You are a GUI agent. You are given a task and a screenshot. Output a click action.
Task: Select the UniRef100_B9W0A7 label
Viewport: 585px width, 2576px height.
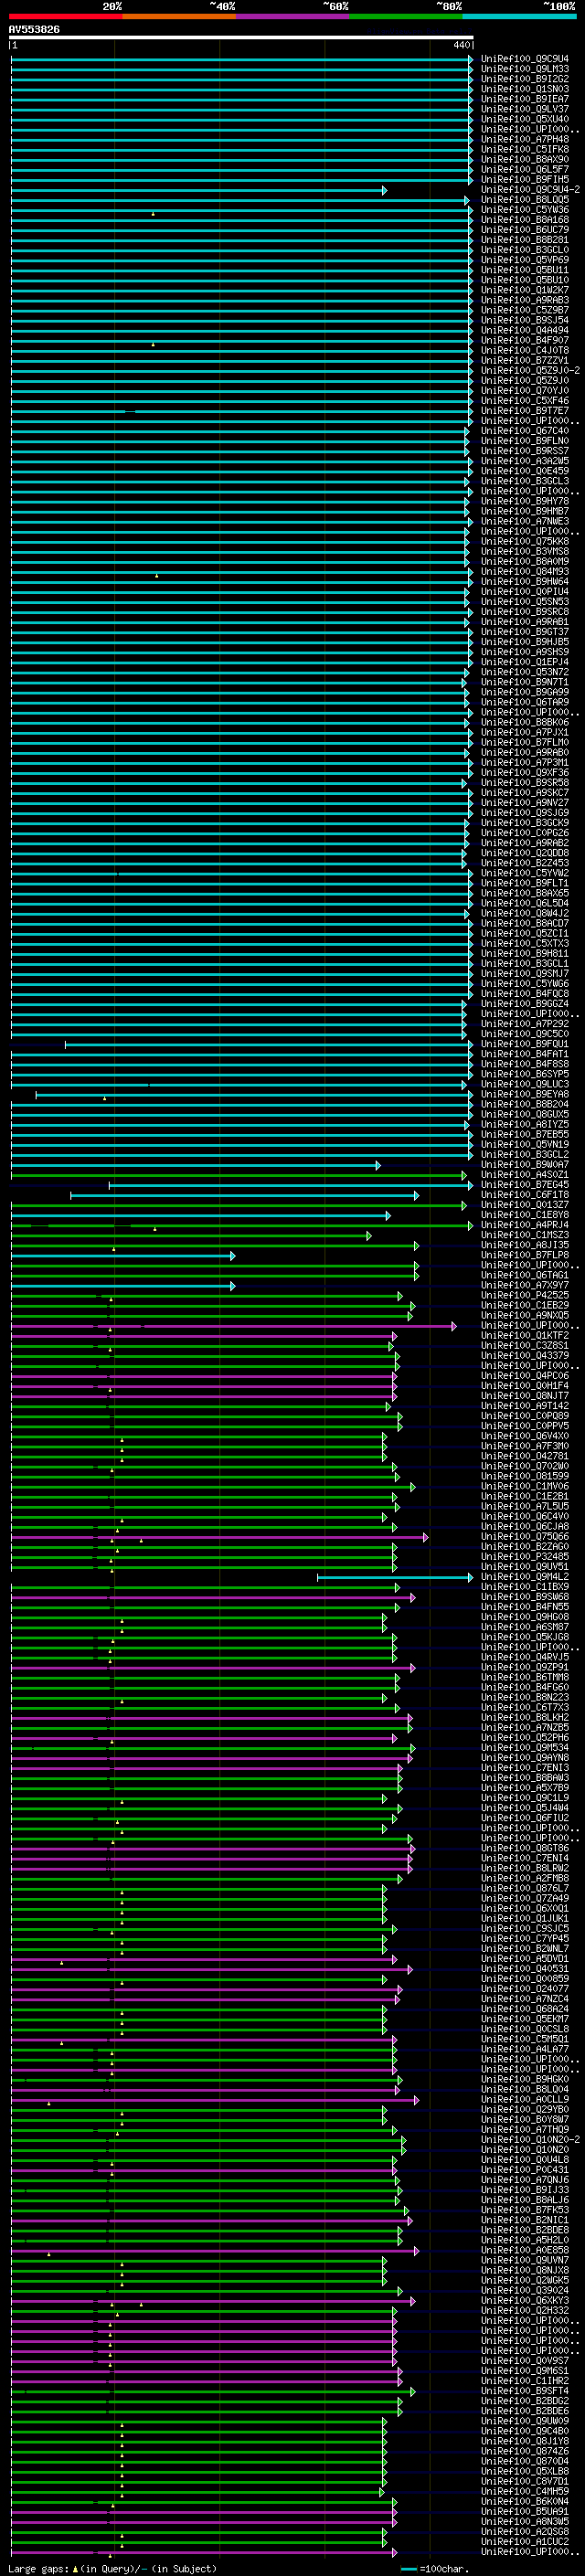pos(525,1165)
